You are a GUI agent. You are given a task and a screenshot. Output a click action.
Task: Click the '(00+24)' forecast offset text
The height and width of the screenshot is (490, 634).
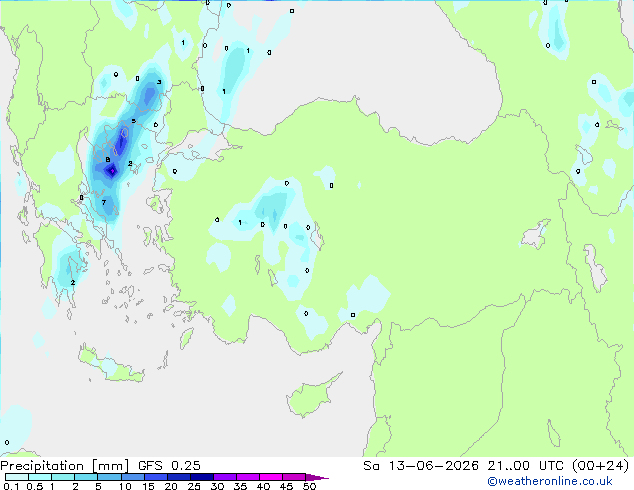(601, 466)
